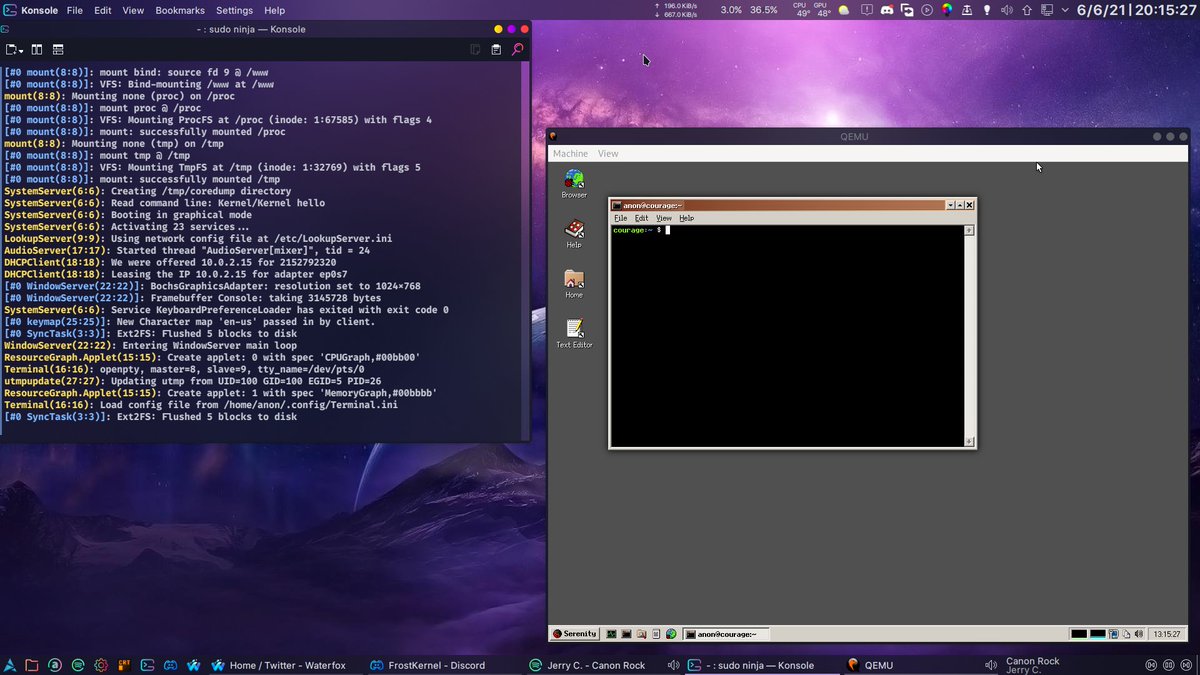This screenshot has width=1200, height=675.
Task: Click the pause playback button on bottom panel
Action: tap(1168, 665)
